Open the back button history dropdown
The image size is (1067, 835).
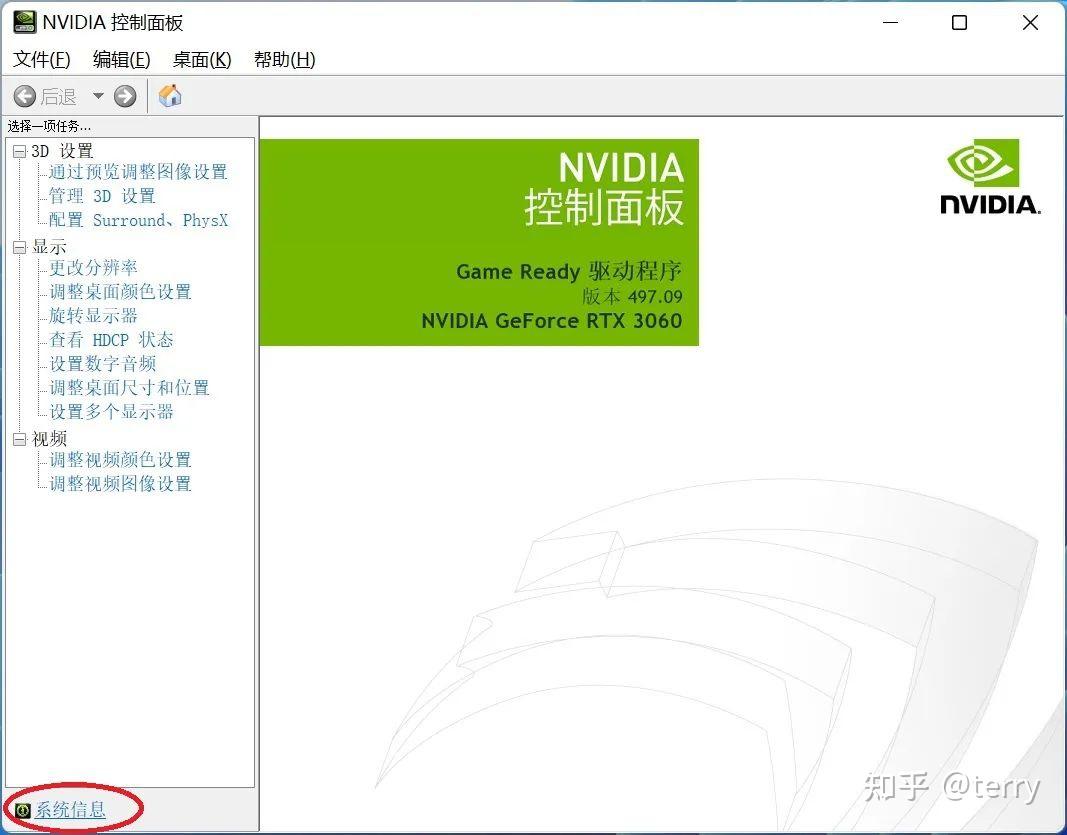pyautogui.click(x=97, y=96)
